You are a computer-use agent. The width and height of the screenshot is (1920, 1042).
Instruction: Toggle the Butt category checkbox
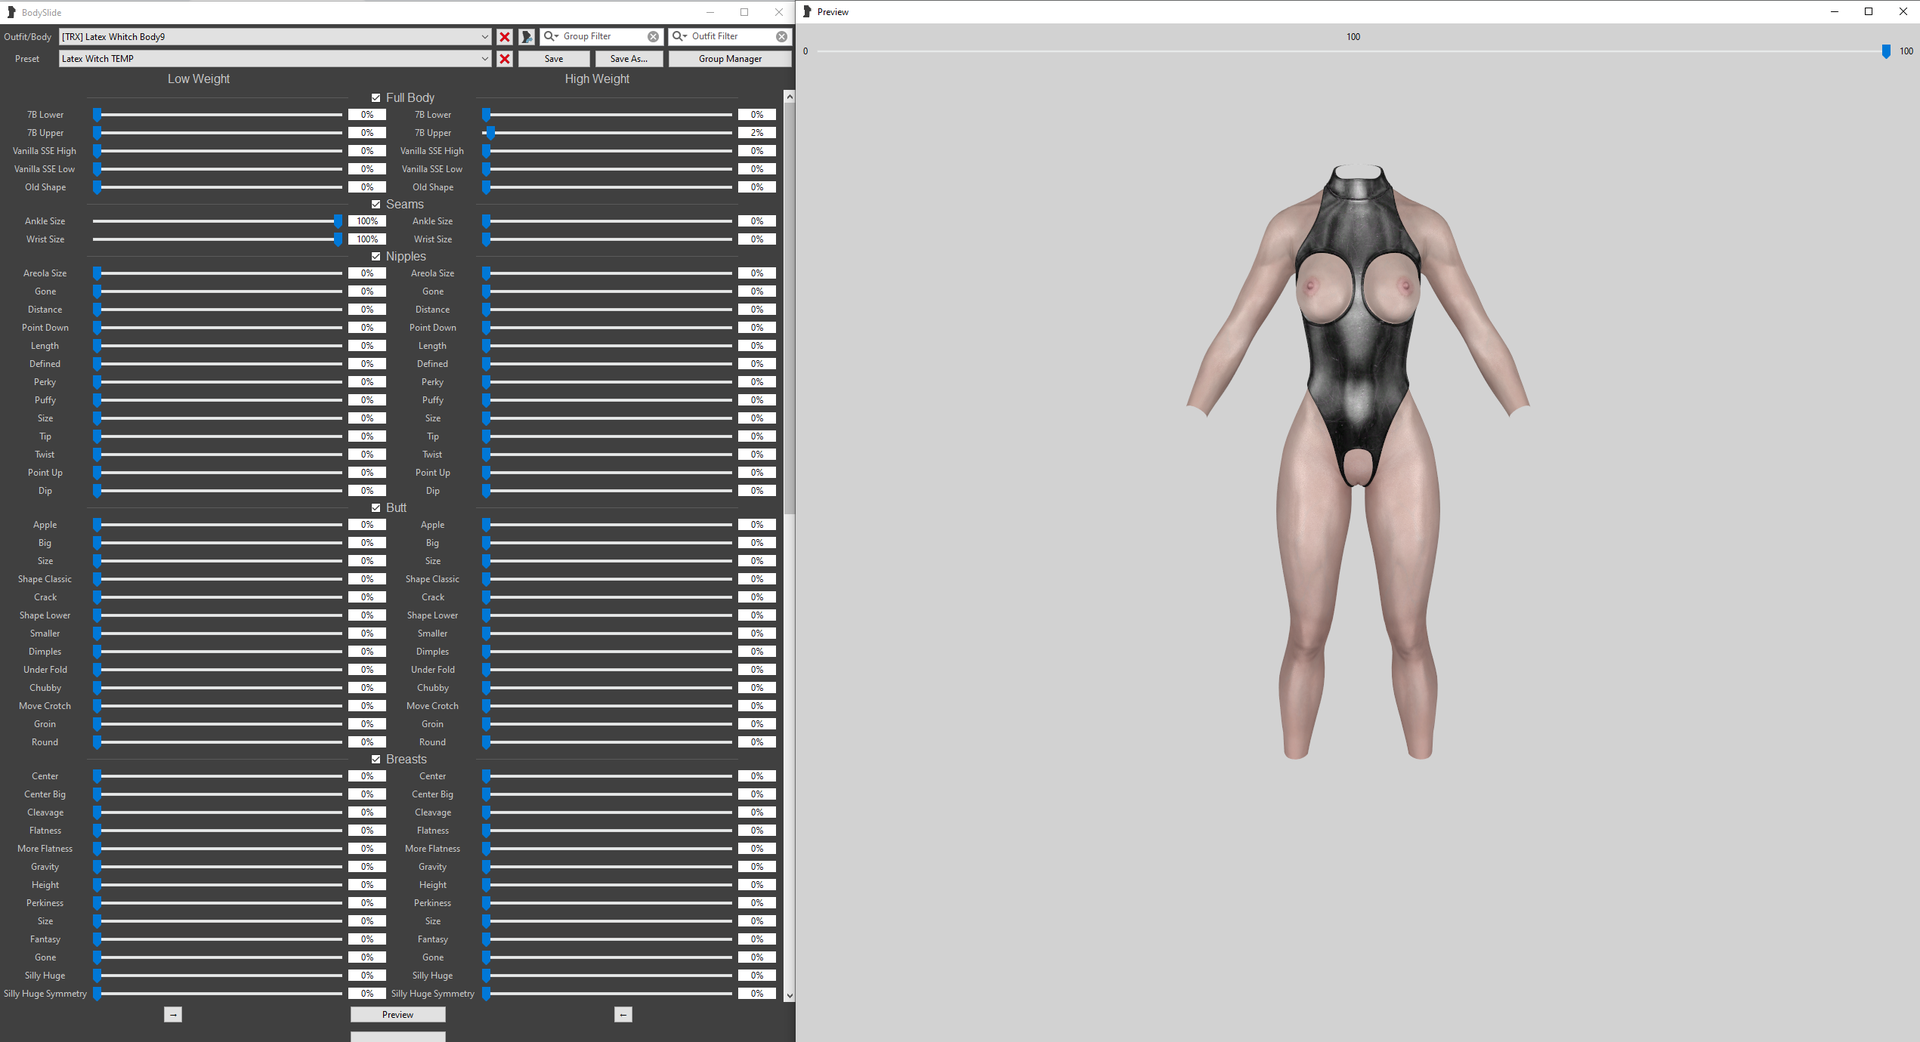point(376,508)
